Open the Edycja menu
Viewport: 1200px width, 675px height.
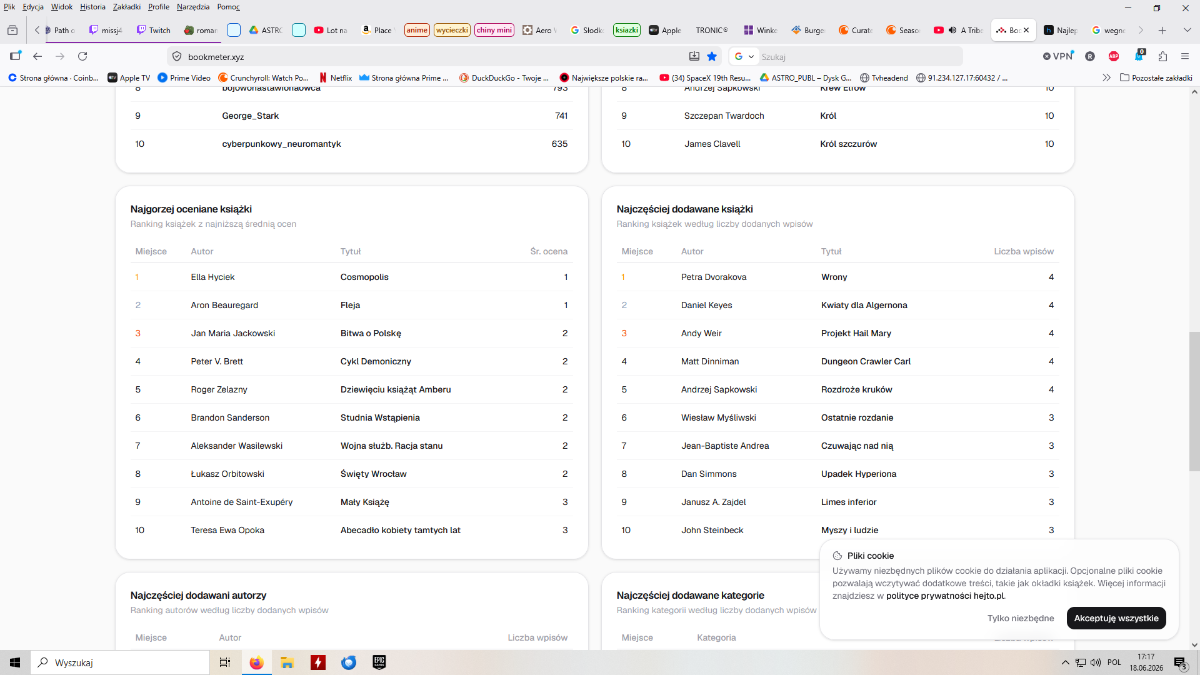pyautogui.click(x=34, y=6)
